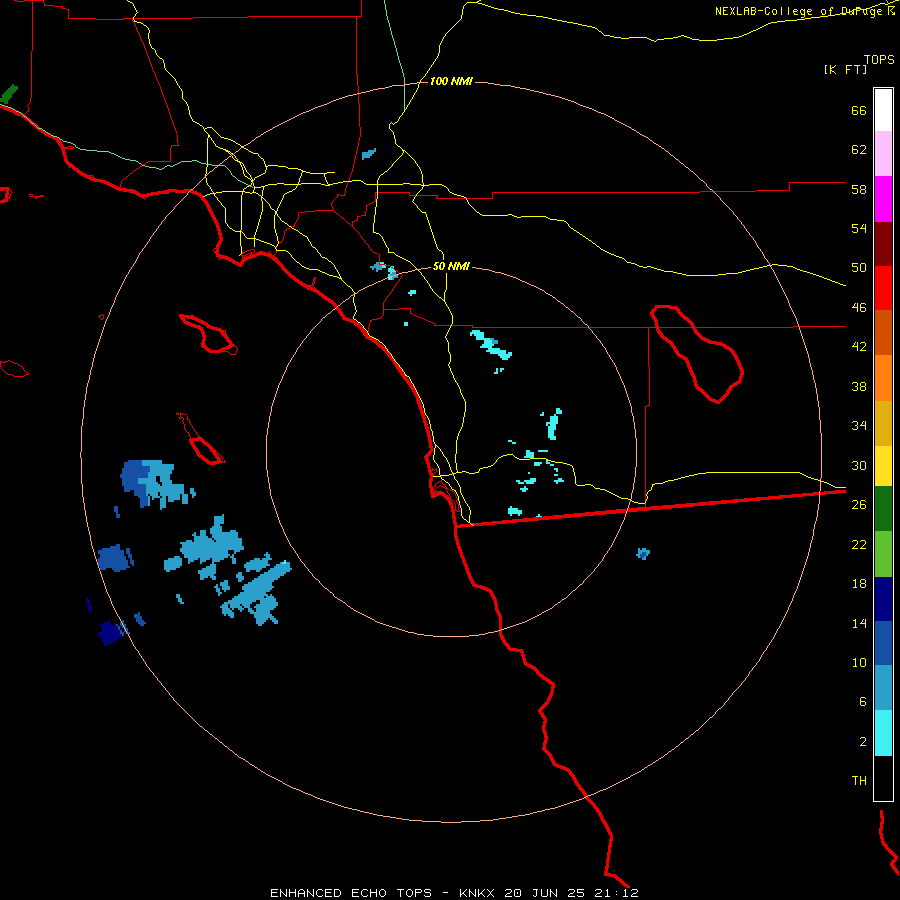This screenshot has height=900, width=900.
Task: Click the black TH swatch in the legend
Action: coord(883,778)
